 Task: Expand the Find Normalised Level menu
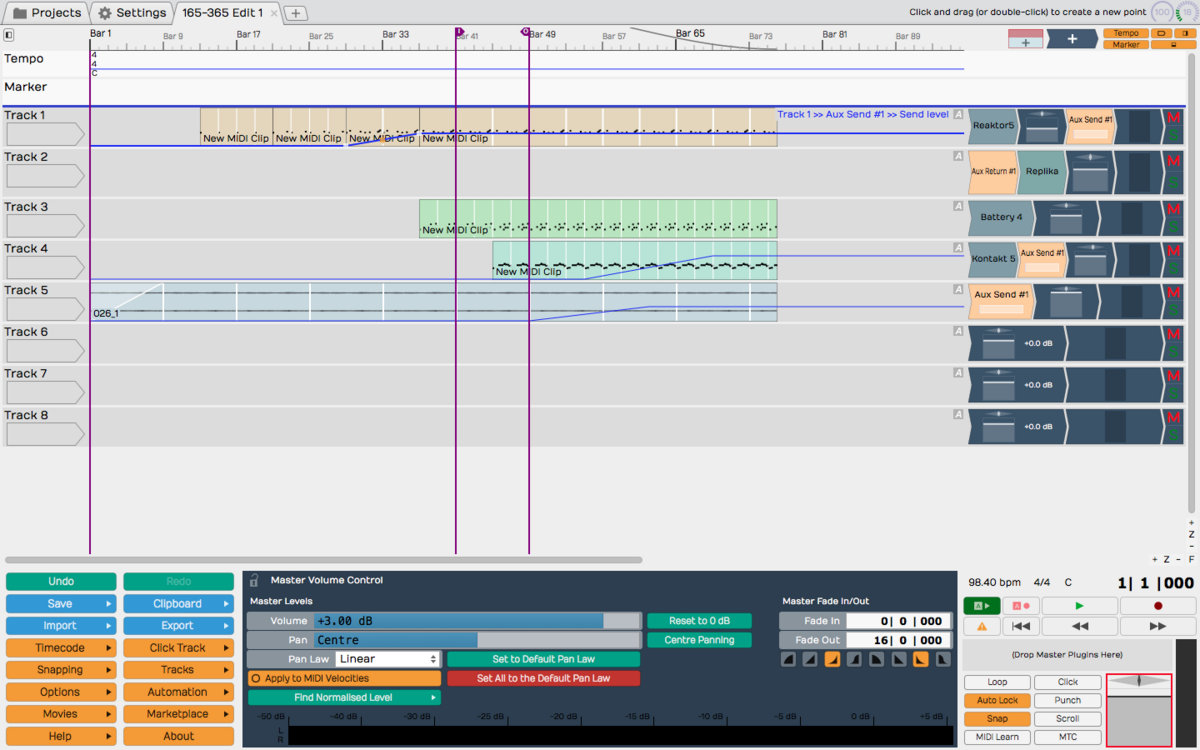344,697
